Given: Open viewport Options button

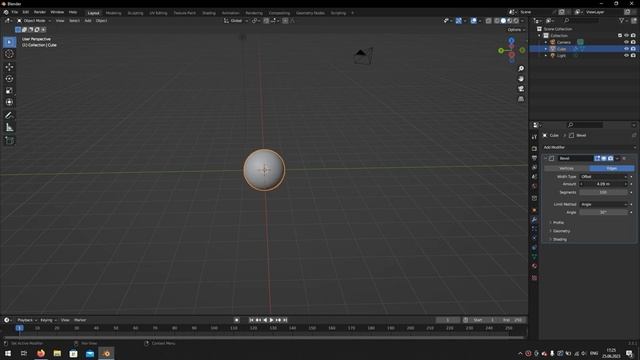Looking at the screenshot, I should pyautogui.click(x=516, y=30).
